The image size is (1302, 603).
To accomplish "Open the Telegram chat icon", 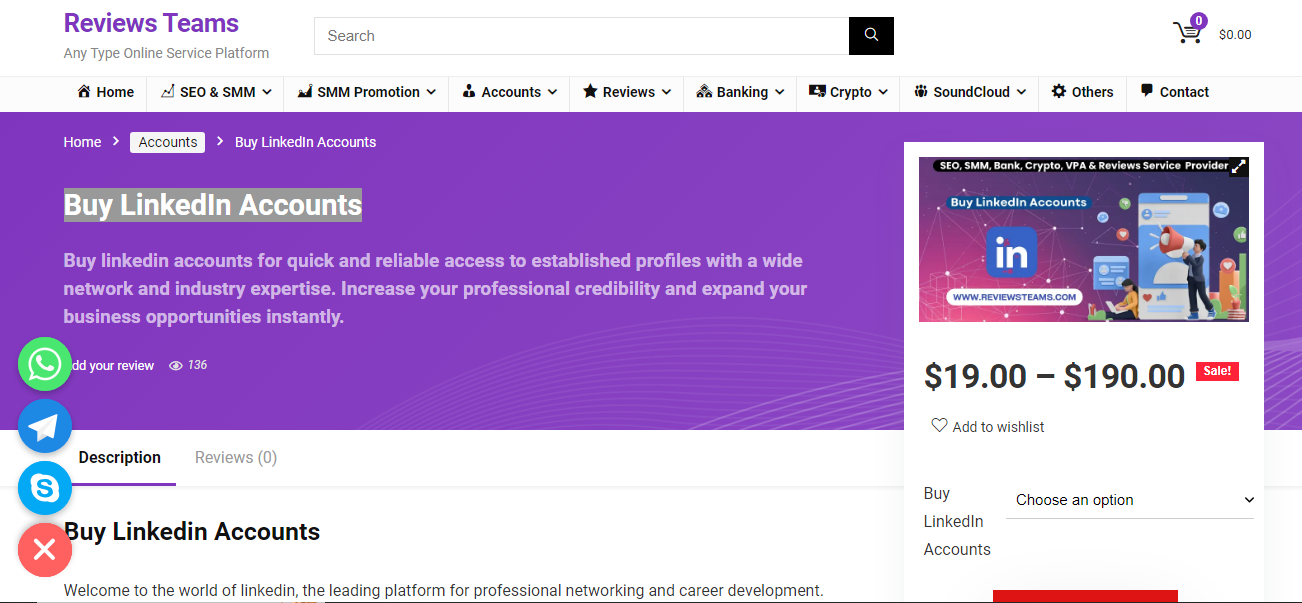I will [45, 426].
